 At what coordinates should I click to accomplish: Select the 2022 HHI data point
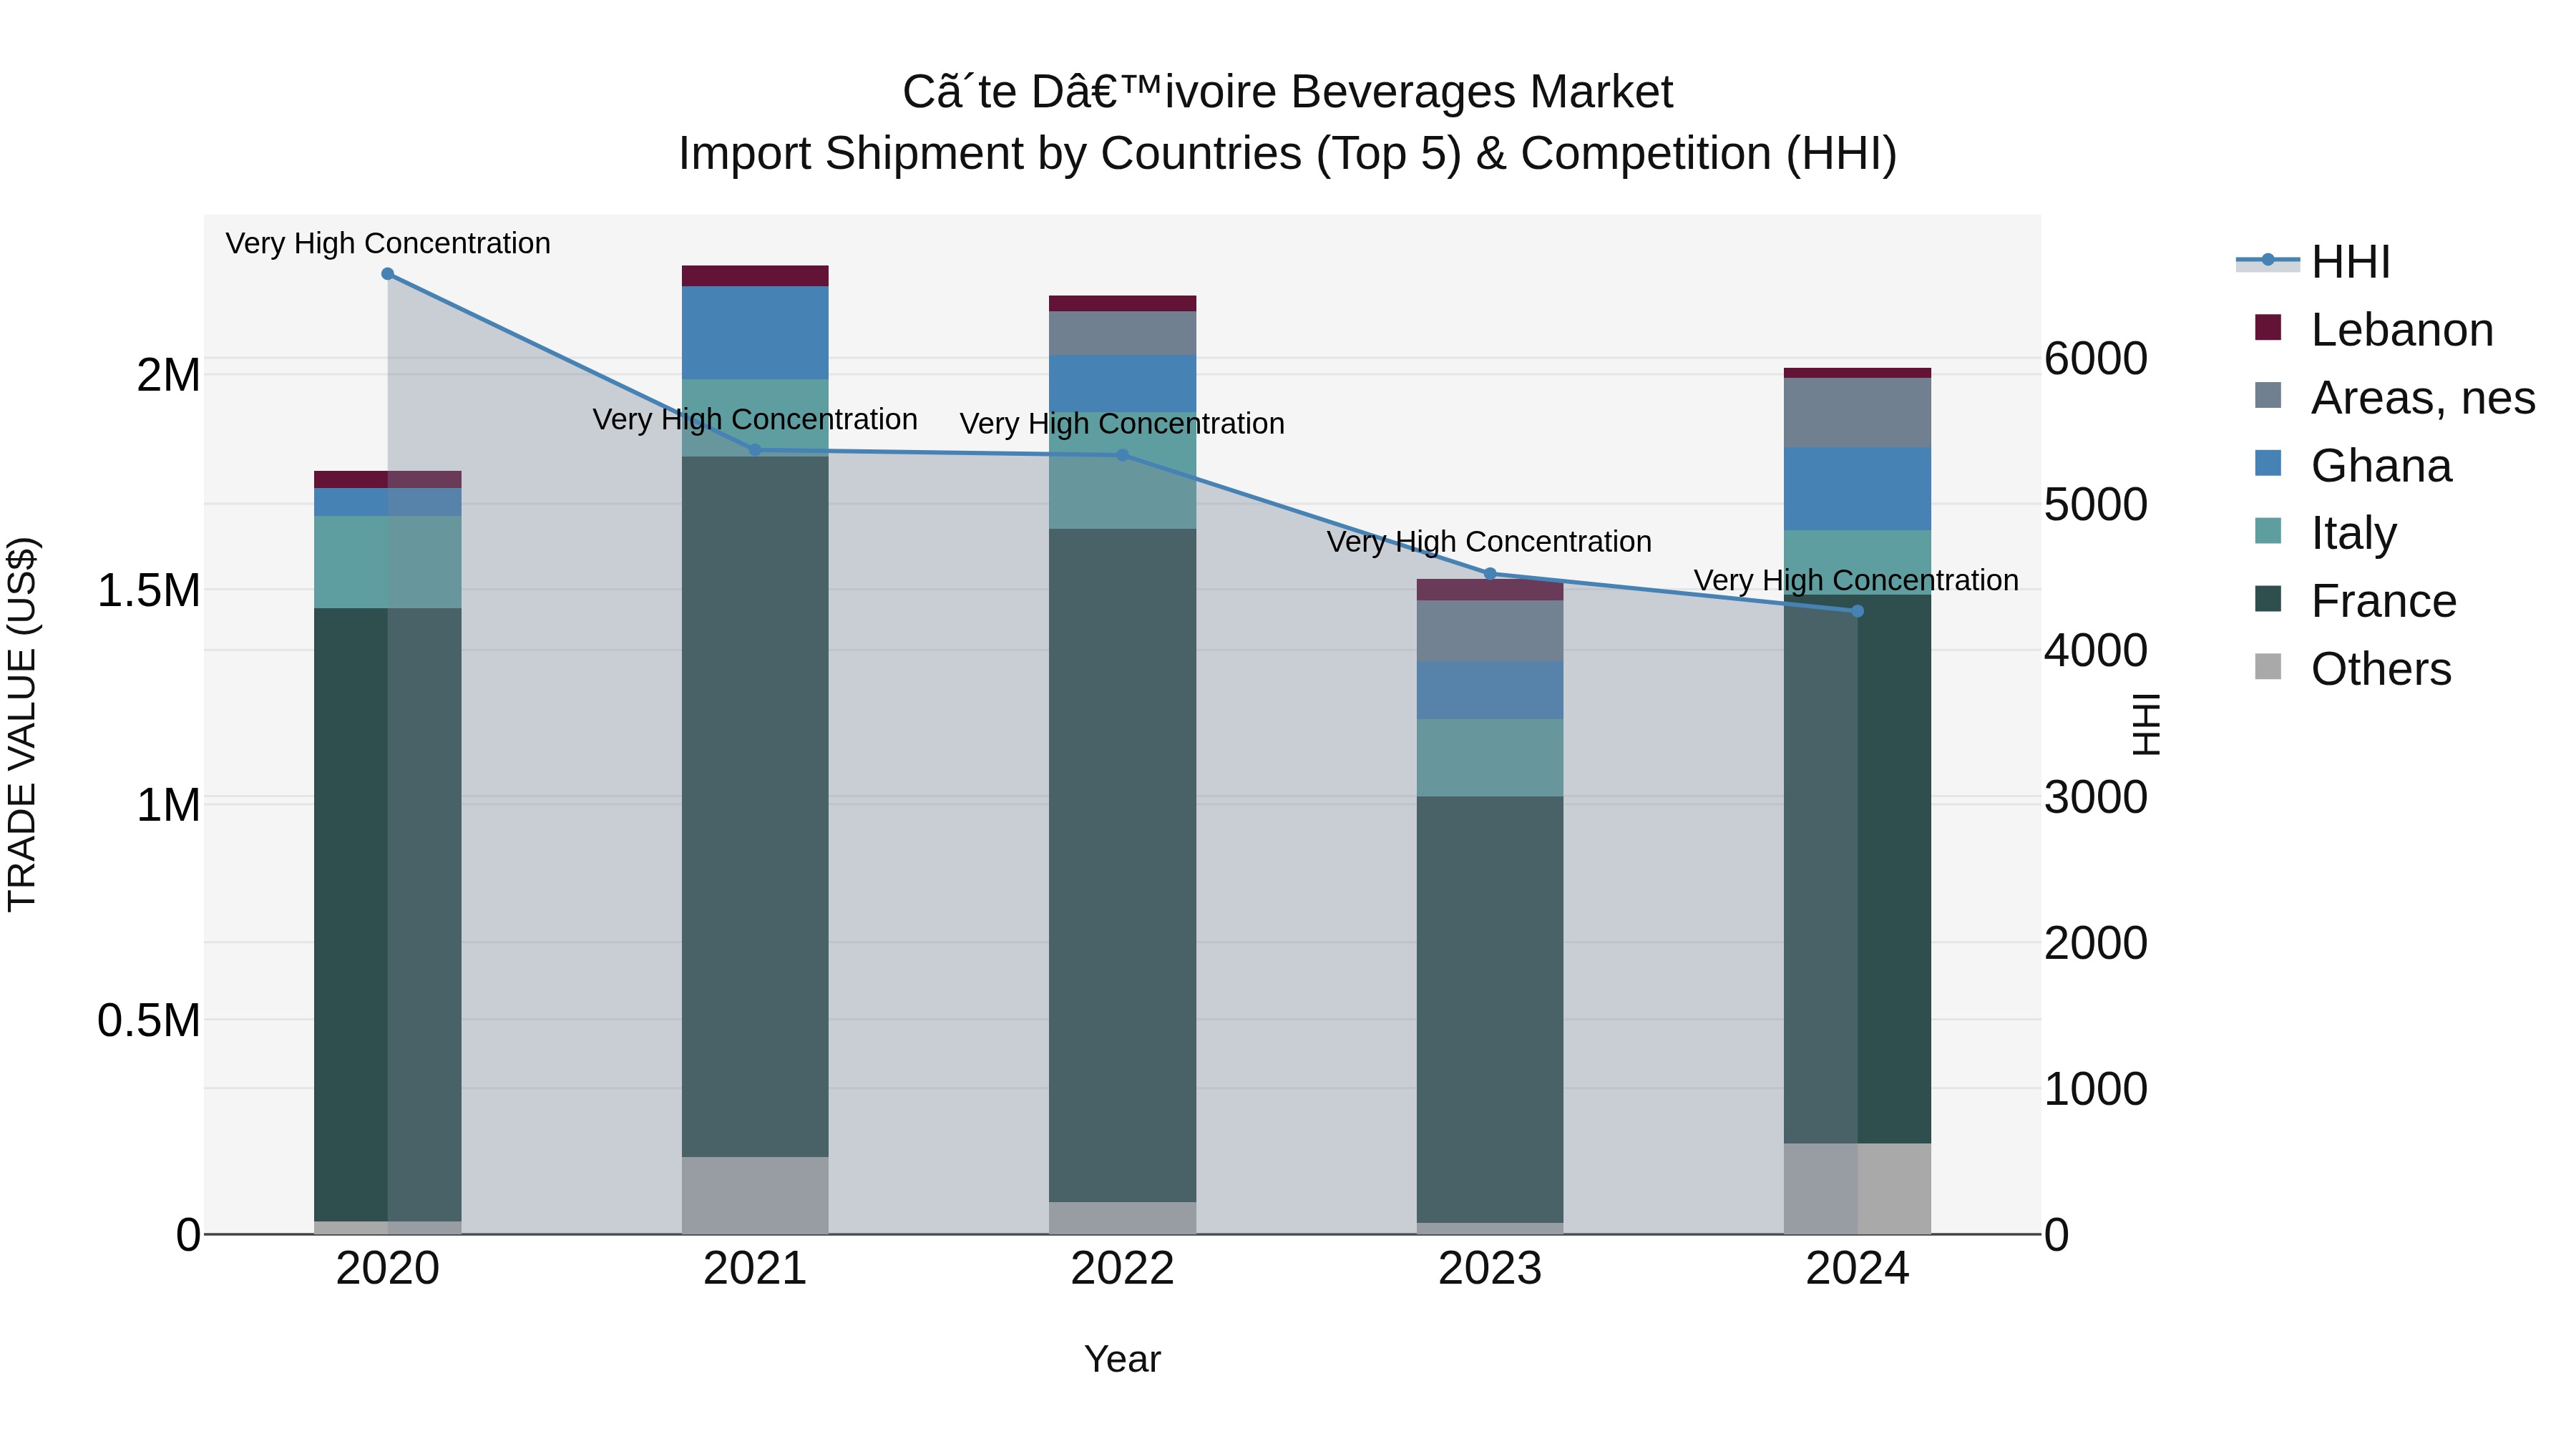pyautogui.click(x=1122, y=455)
